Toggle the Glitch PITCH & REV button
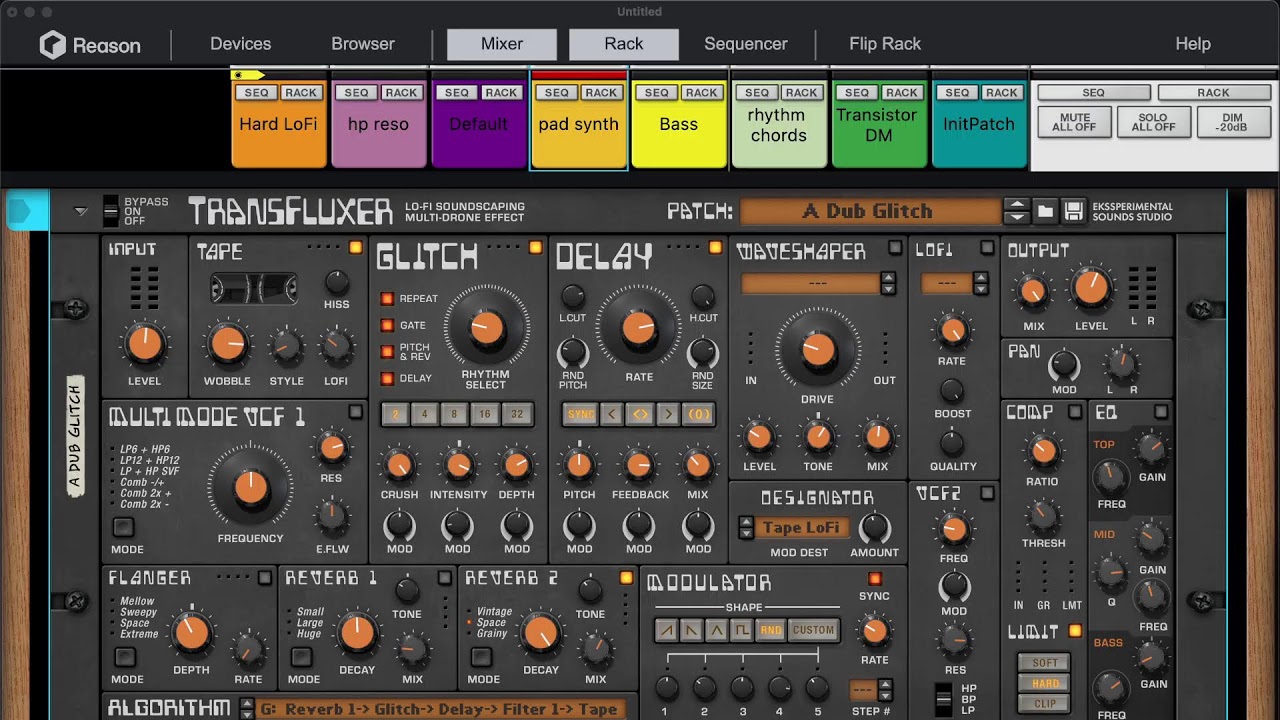Screen dimensions: 1280x720 pos(387,351)
